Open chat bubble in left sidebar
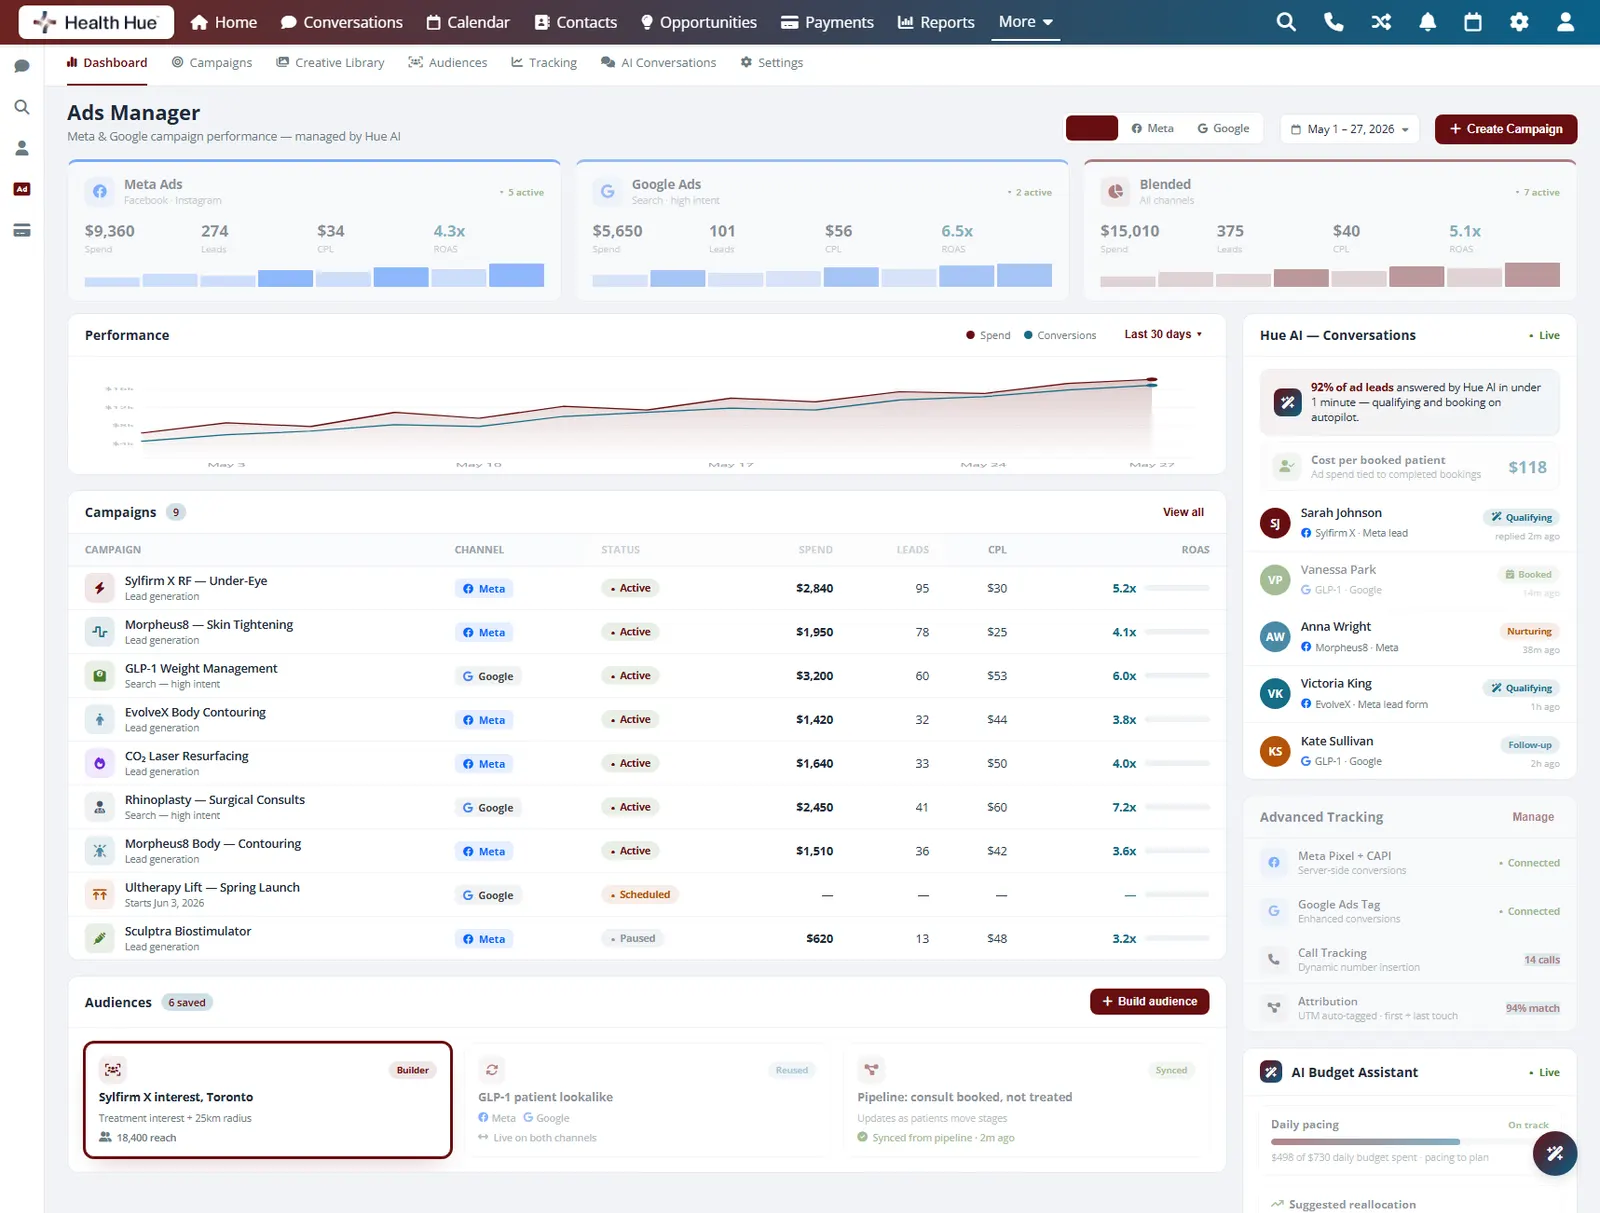 point(22,66)
